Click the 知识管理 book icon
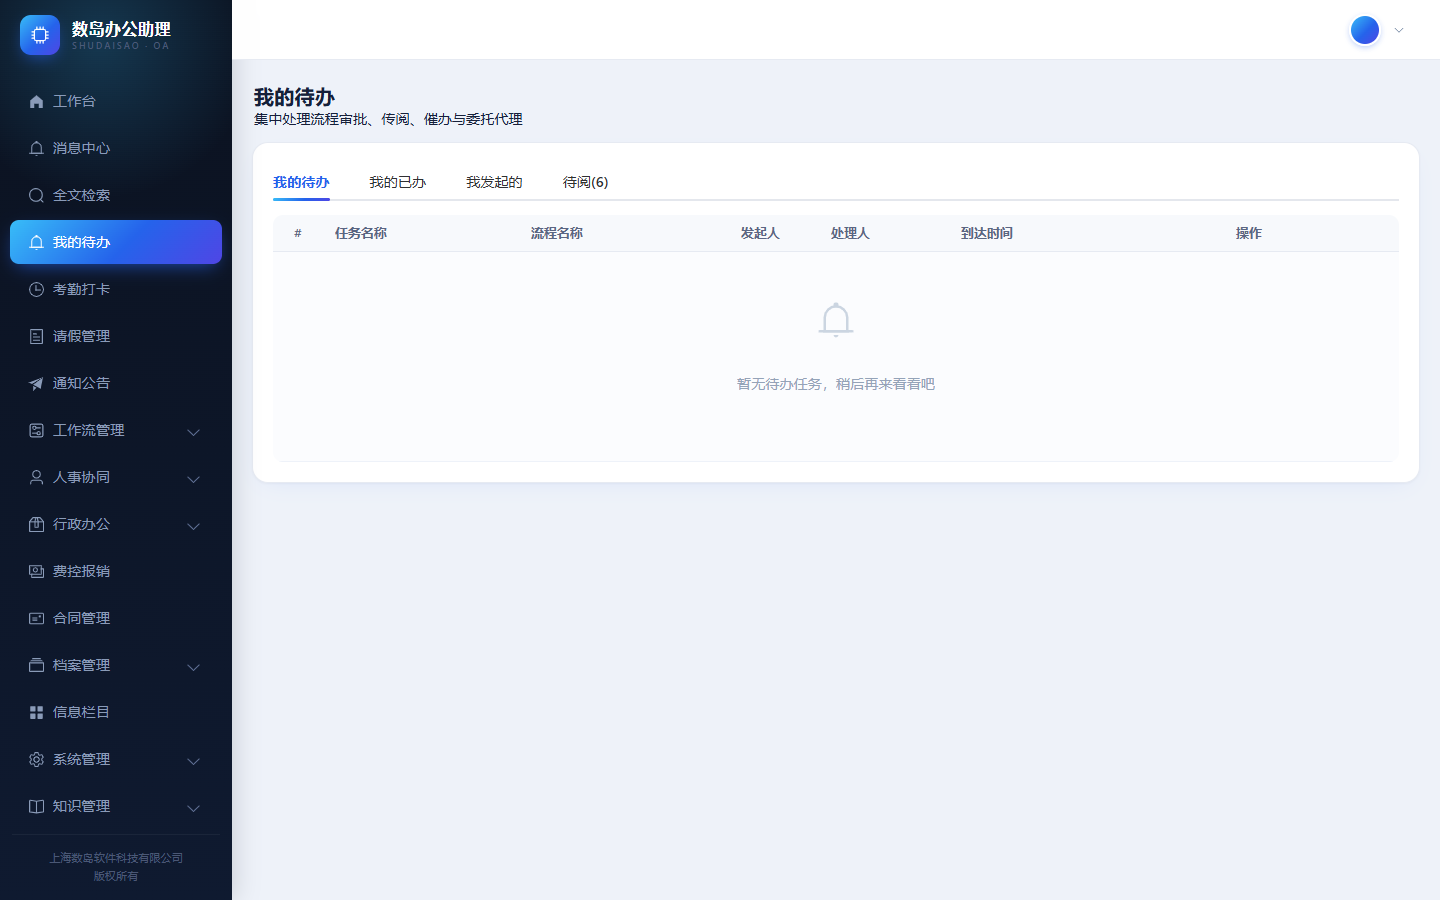1440x900 pixels. (x=36, y=806)
